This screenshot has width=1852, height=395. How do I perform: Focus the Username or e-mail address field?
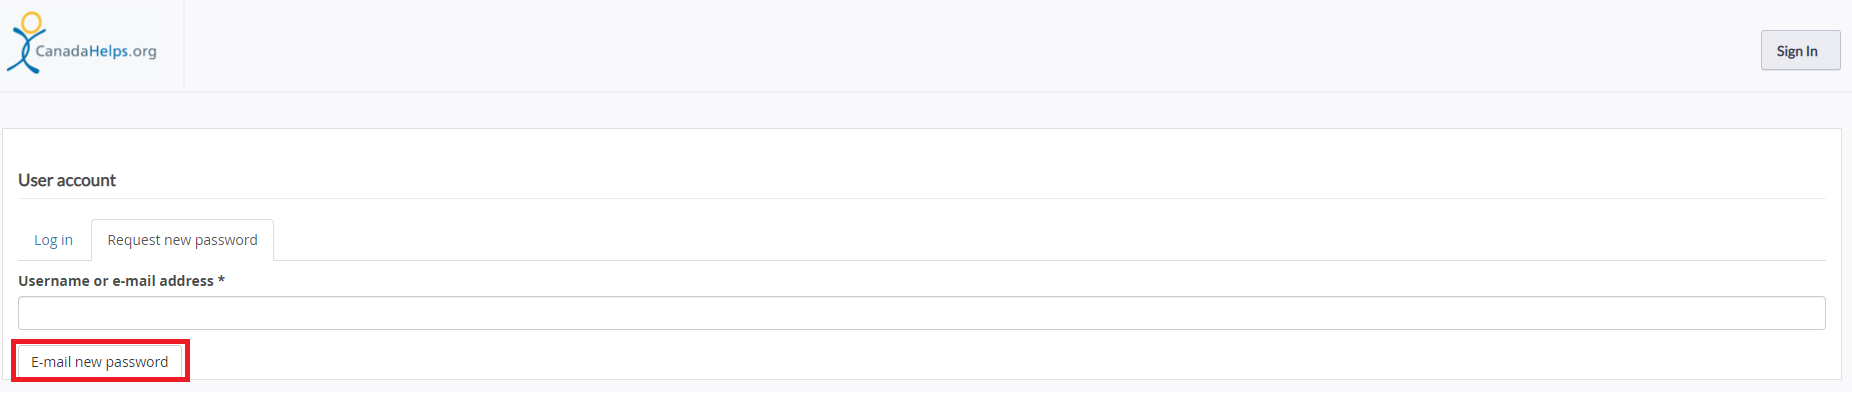(x=921, y=313)
